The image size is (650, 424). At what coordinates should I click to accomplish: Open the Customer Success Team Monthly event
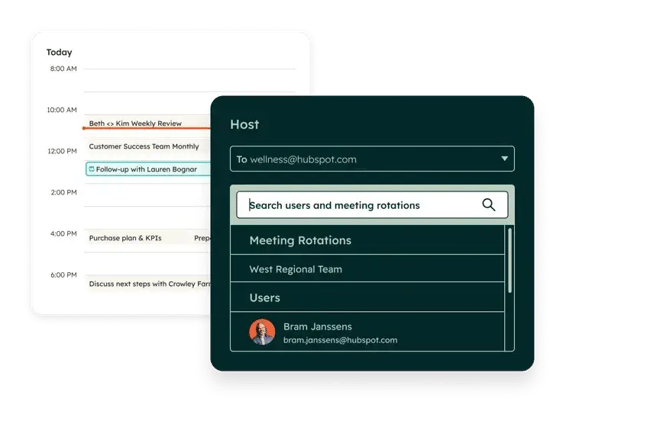pyautogui.click(x=147, y=146)
